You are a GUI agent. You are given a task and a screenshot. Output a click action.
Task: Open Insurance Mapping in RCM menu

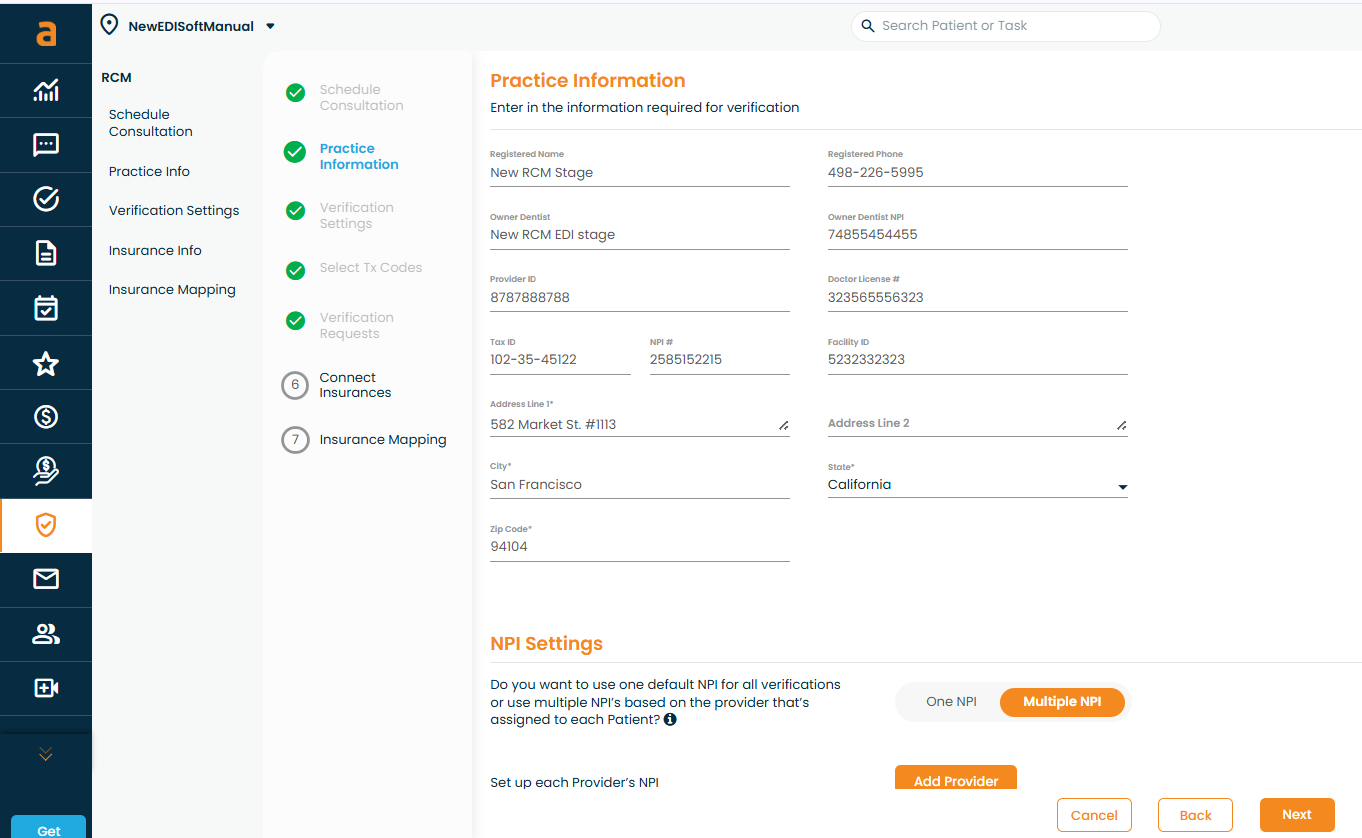tap(172, 290)
